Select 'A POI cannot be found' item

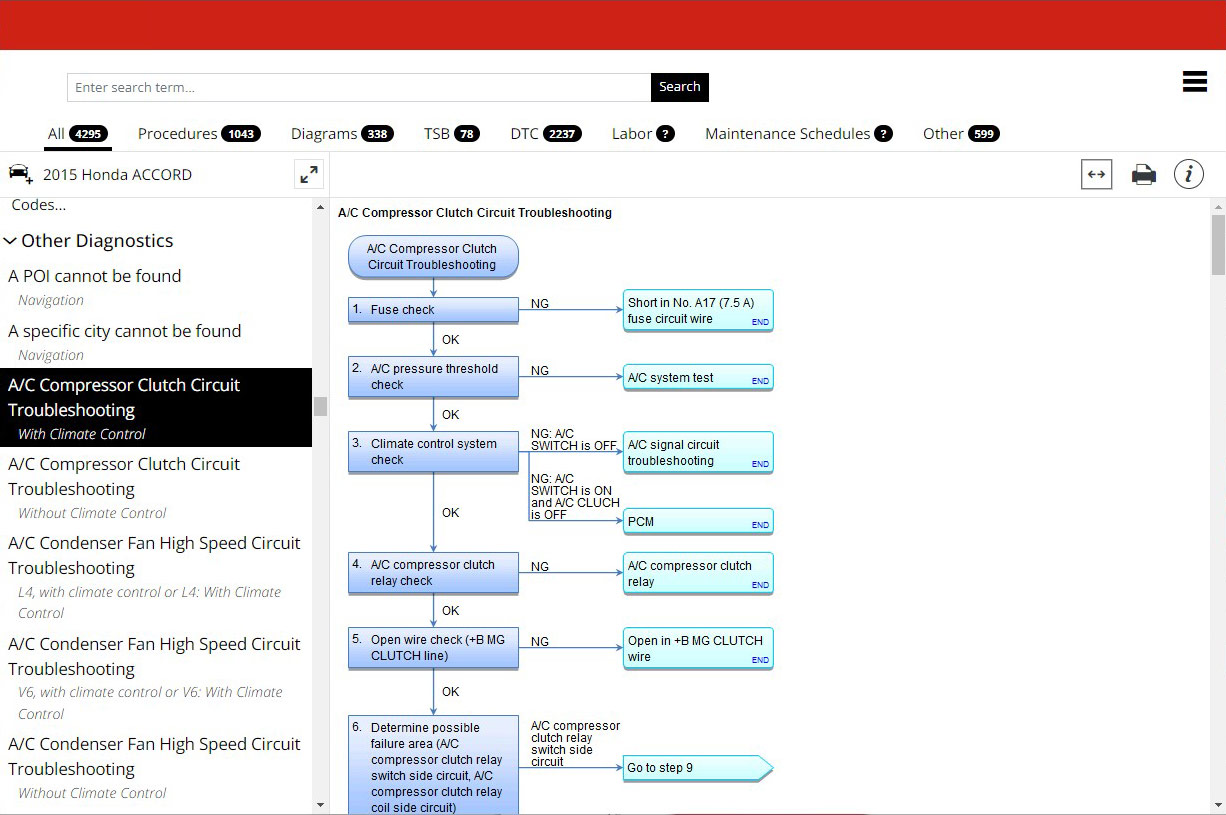pos(95,276)
